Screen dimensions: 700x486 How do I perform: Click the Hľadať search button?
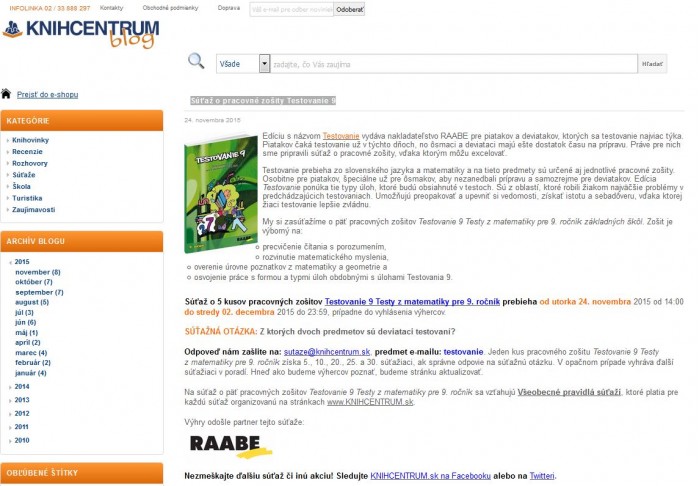pos(652,64)
